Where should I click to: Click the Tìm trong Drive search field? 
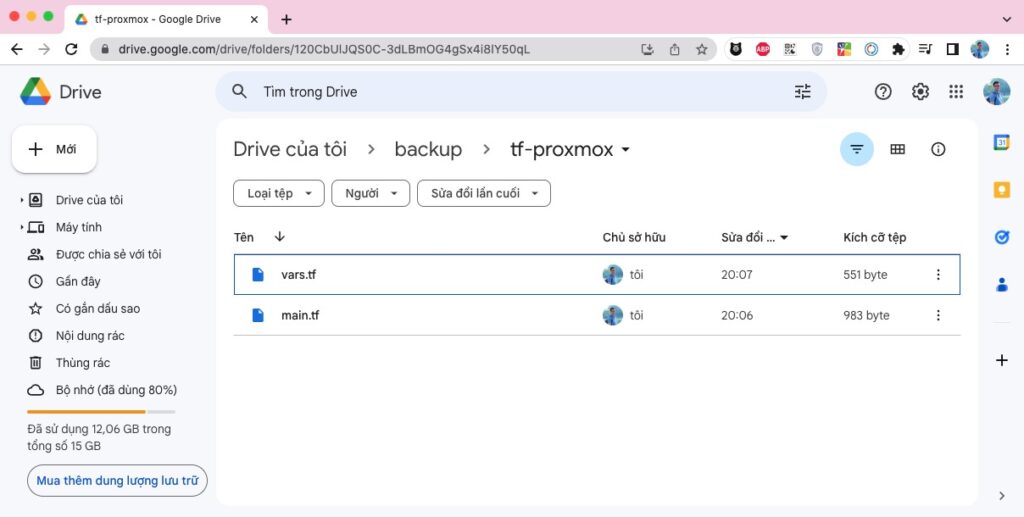[x=521, y=92]
